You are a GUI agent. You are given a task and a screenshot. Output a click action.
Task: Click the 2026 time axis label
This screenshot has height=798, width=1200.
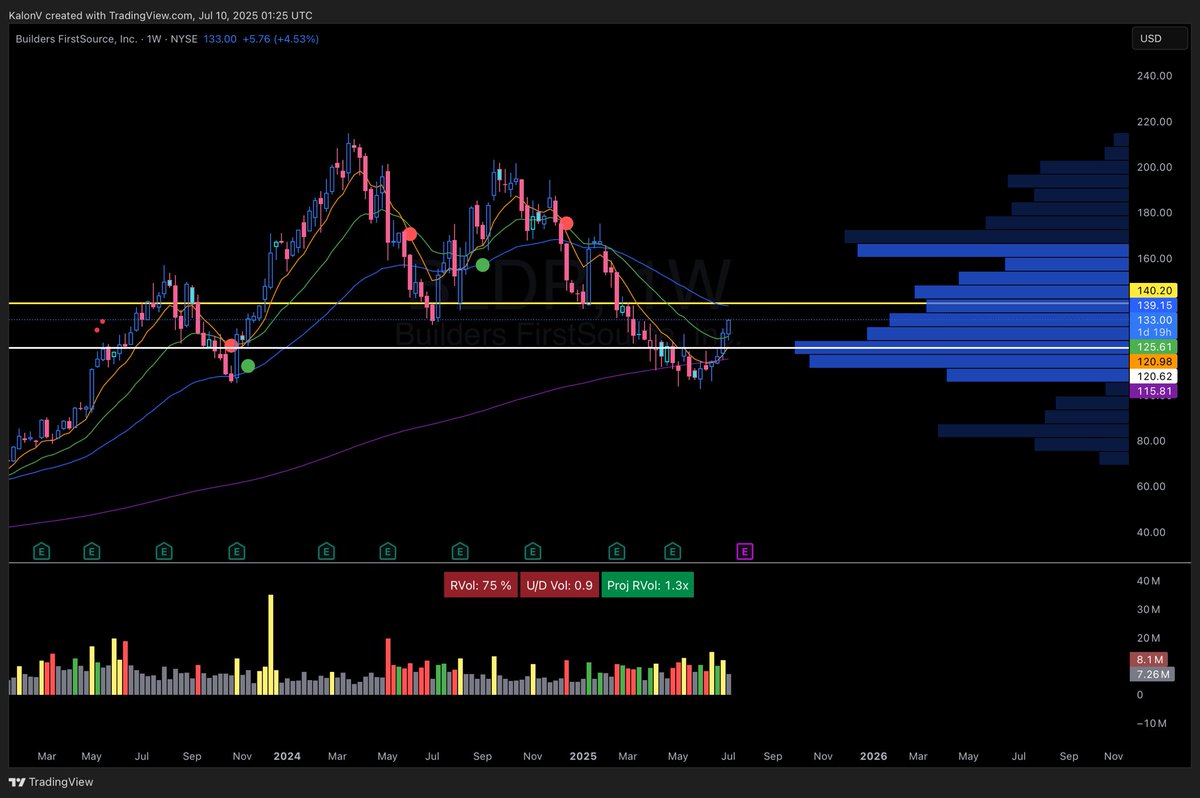tap(874, 757)
